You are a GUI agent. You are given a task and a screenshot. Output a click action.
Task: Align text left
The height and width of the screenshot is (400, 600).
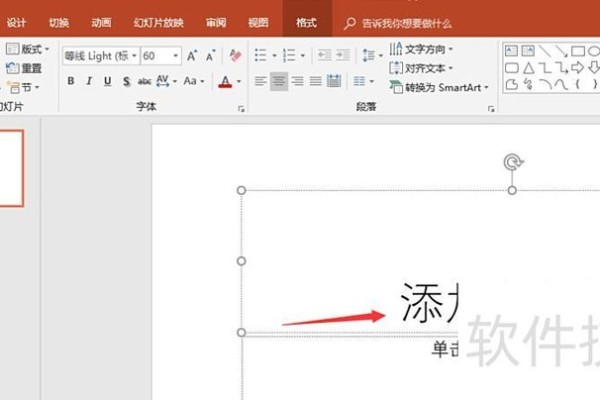click(261, 81)
